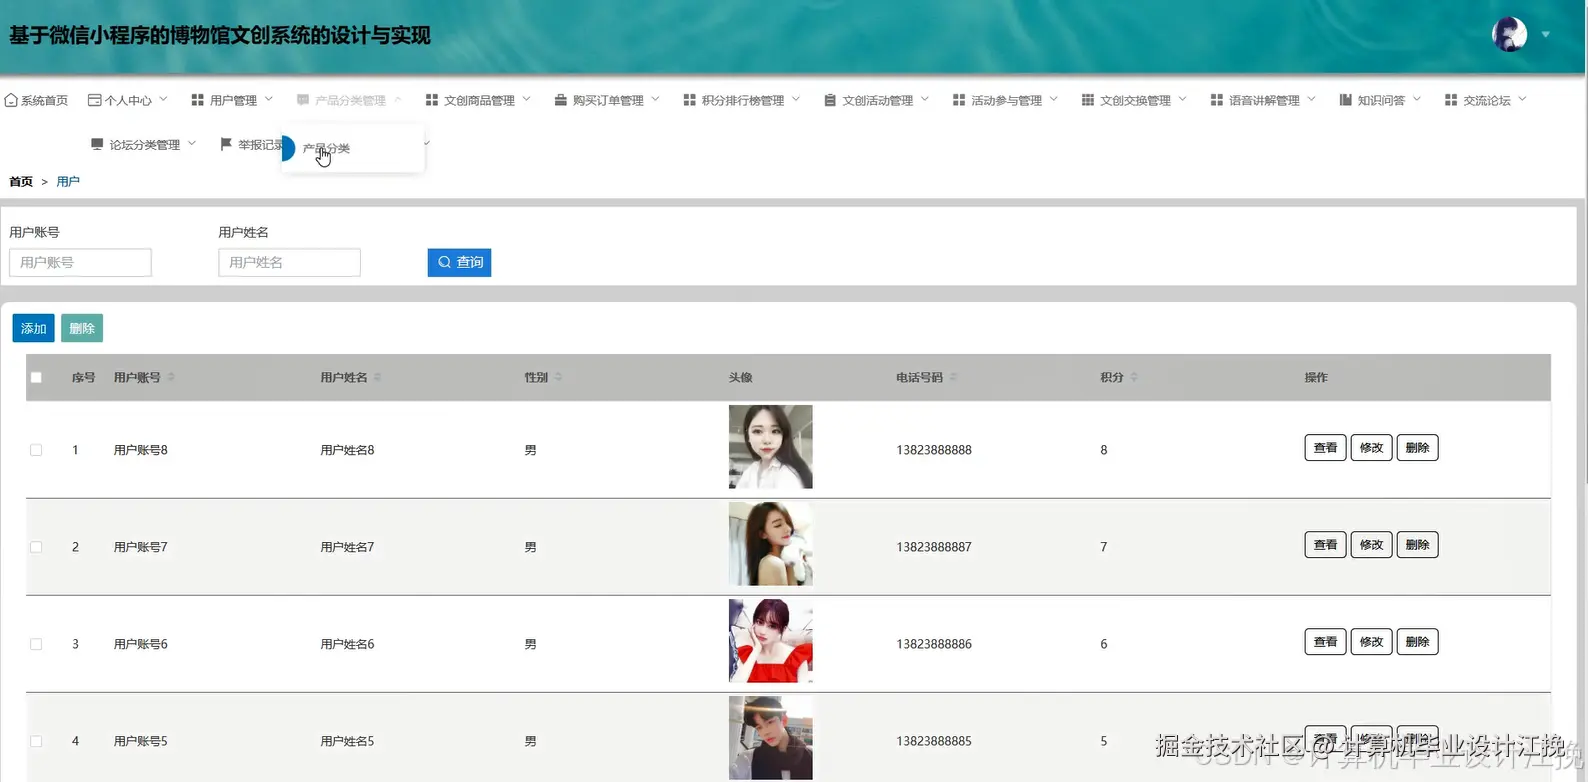Open the 活动参与管理 menu
The height and width of the screenshot is (782, 1588).
click(x=1005, y=100)
